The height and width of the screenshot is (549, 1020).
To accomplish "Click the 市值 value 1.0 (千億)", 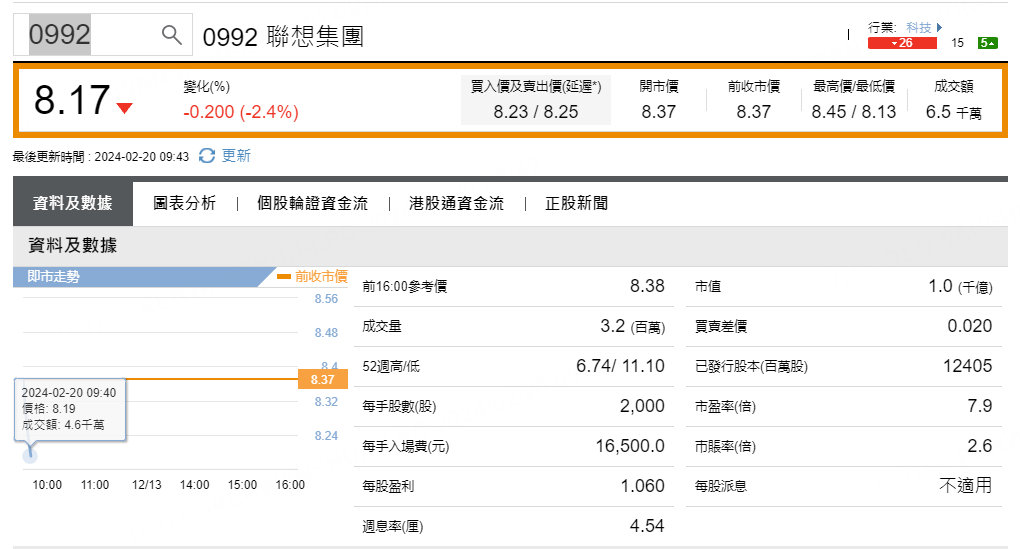I will [x=960, y=286].
